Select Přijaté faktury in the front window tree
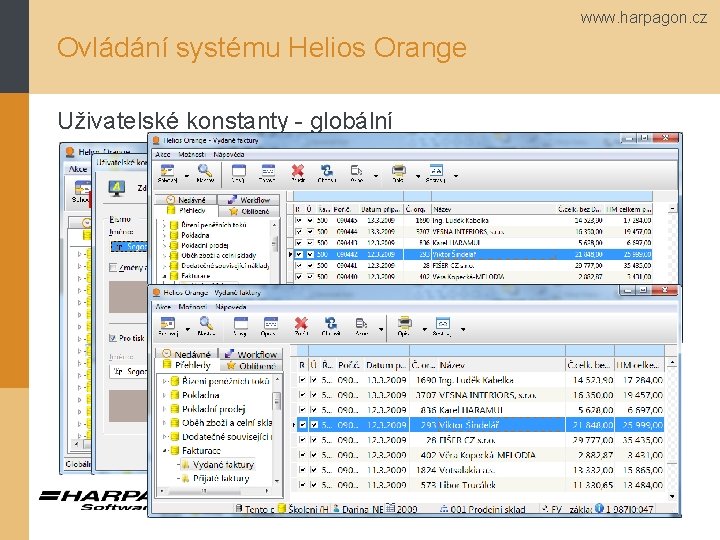The width and height of the screenshot is (720, 540). coord(221,478)
